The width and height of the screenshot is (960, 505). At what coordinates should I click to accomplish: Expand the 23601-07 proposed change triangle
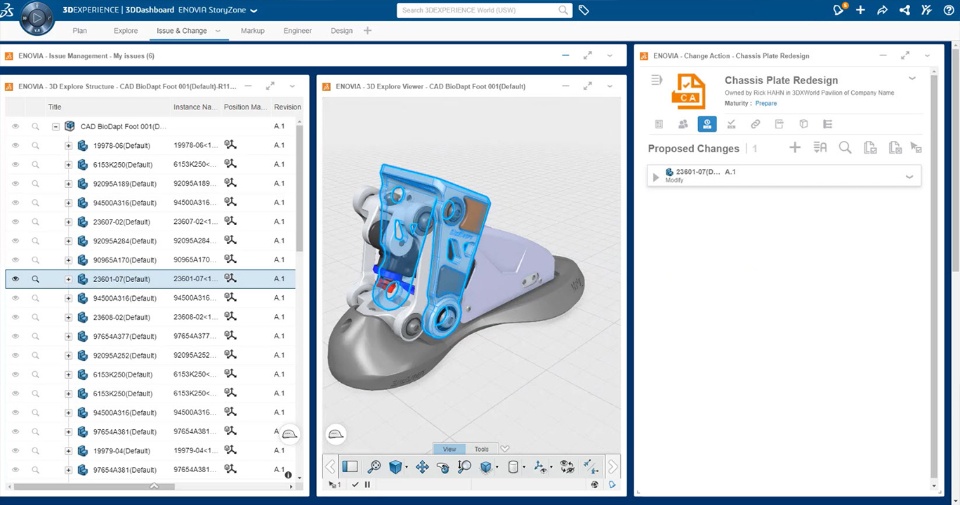pyautogui.click(x=656, y=177)
